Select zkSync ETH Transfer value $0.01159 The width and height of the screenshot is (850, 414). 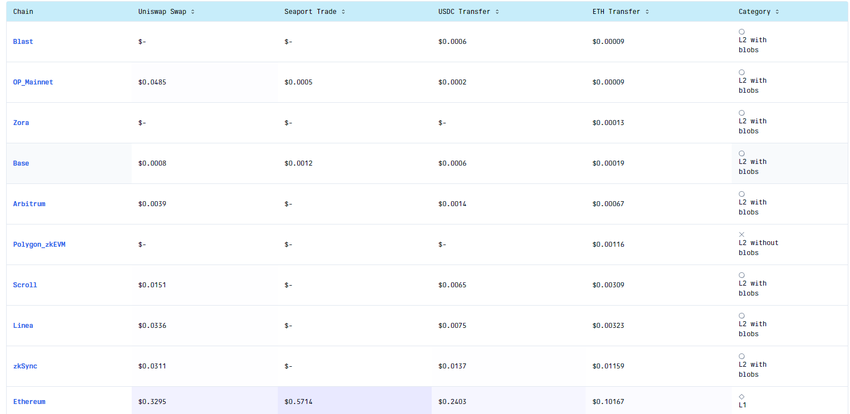(608, 366)
